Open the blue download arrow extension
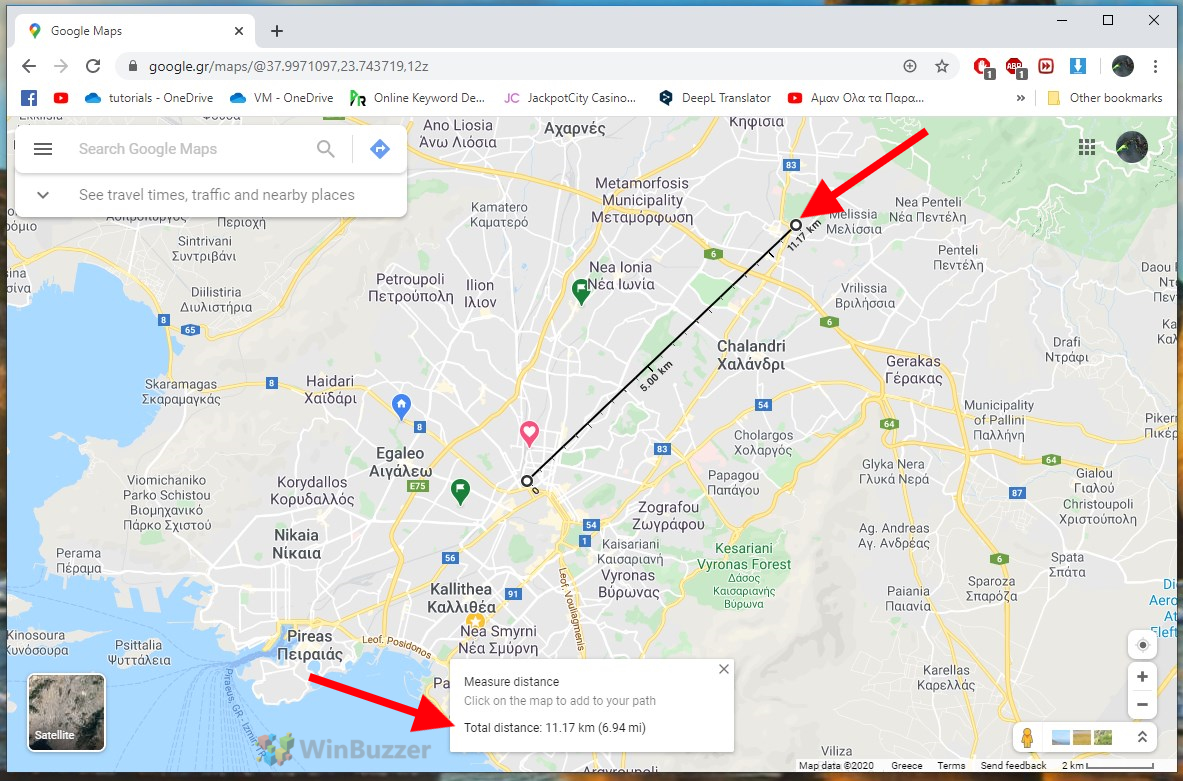 [1077, 66]
